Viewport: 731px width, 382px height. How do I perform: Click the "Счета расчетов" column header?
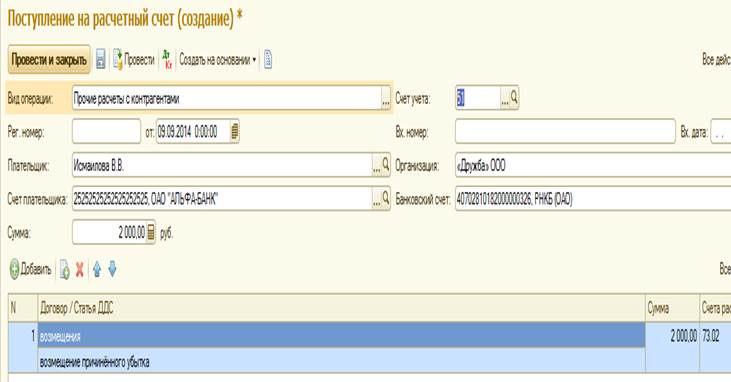(x=715, y=308)
